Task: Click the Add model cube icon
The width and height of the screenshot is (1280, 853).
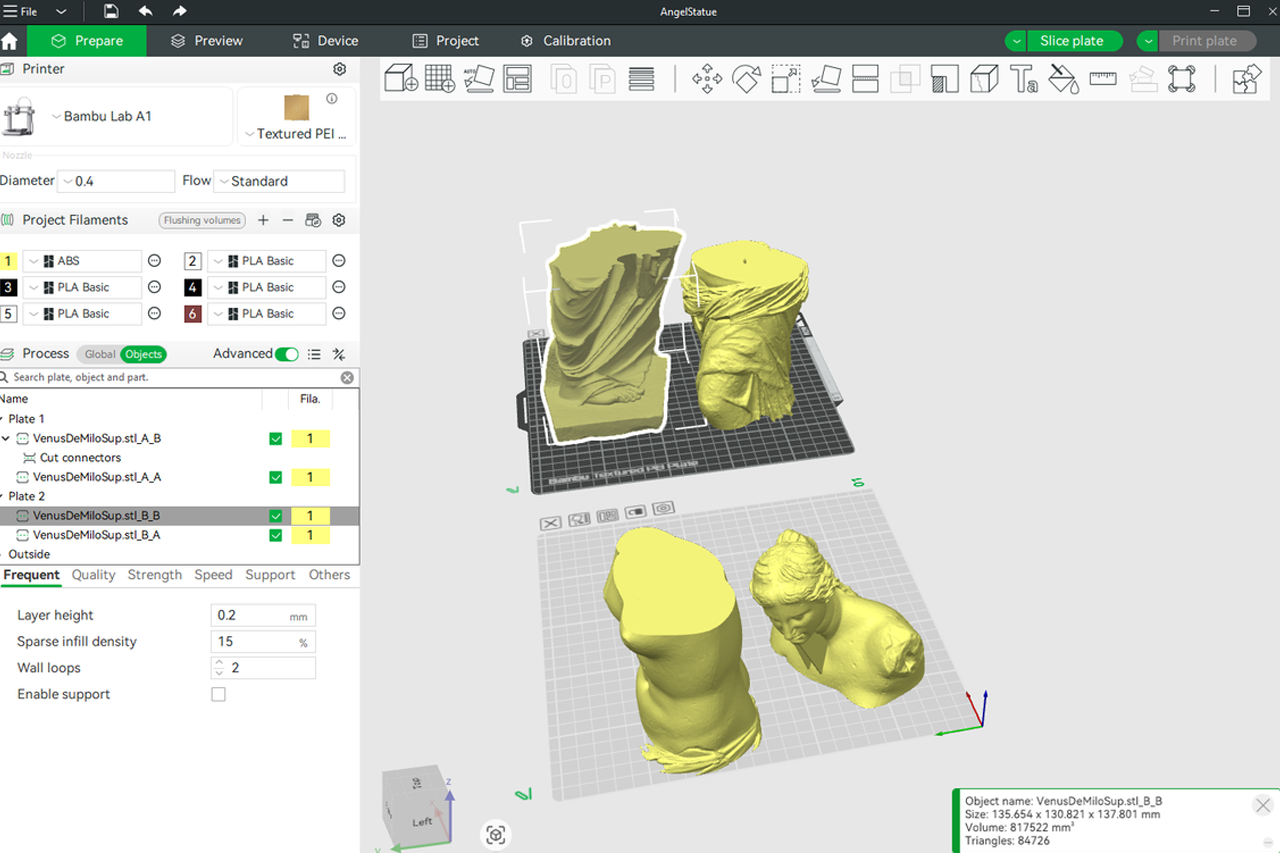Action: (x=401, y=79)
